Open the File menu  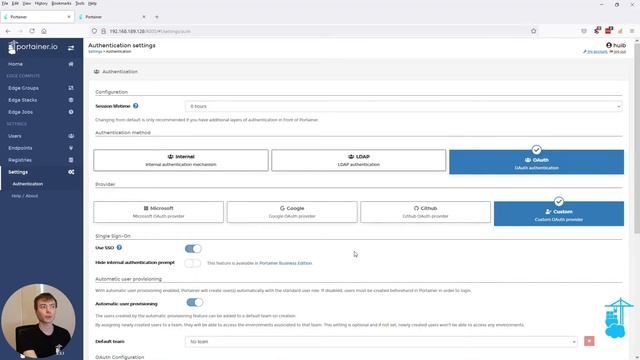coord(5,3)
